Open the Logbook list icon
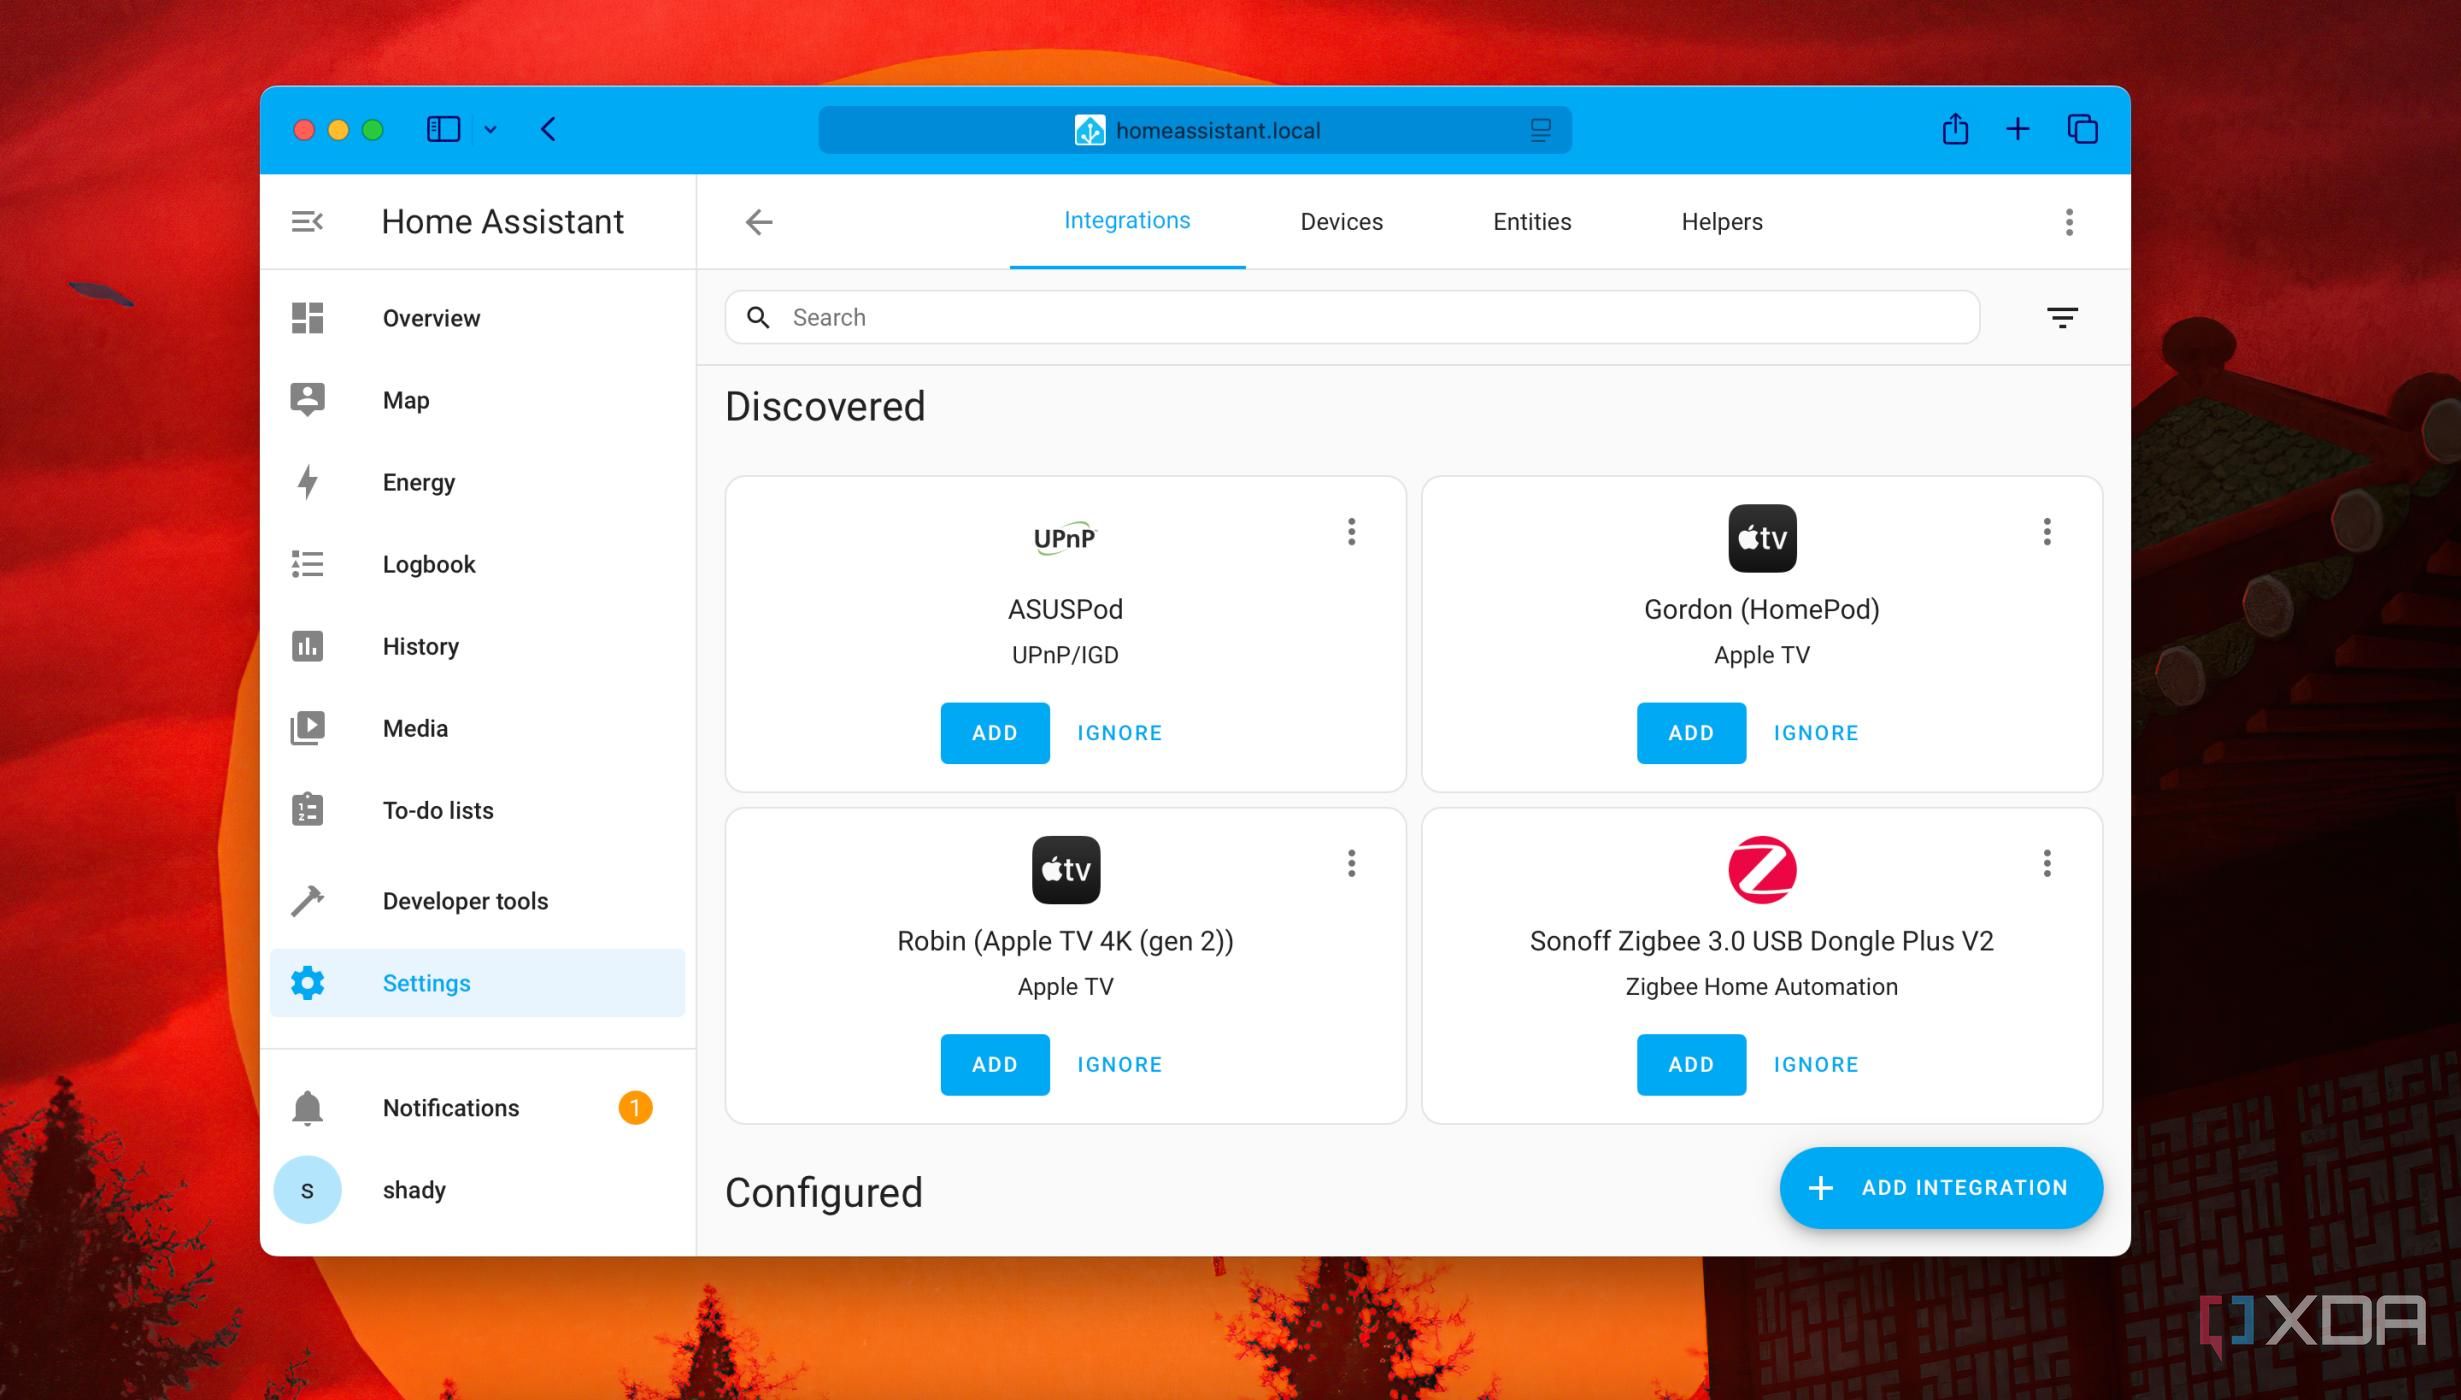Image resolution: width=2461 pixels, height=1400 pixels. (307, 564)
